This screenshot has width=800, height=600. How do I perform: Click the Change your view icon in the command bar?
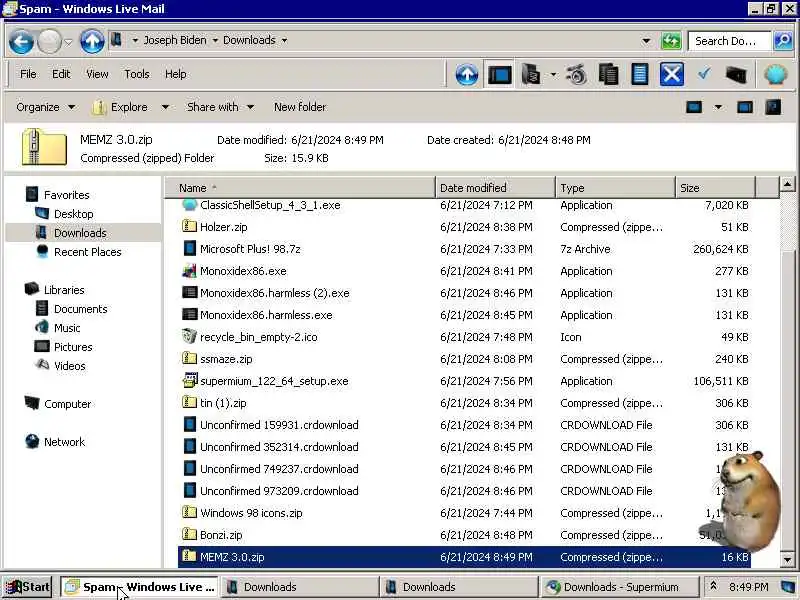coord(694,107)
